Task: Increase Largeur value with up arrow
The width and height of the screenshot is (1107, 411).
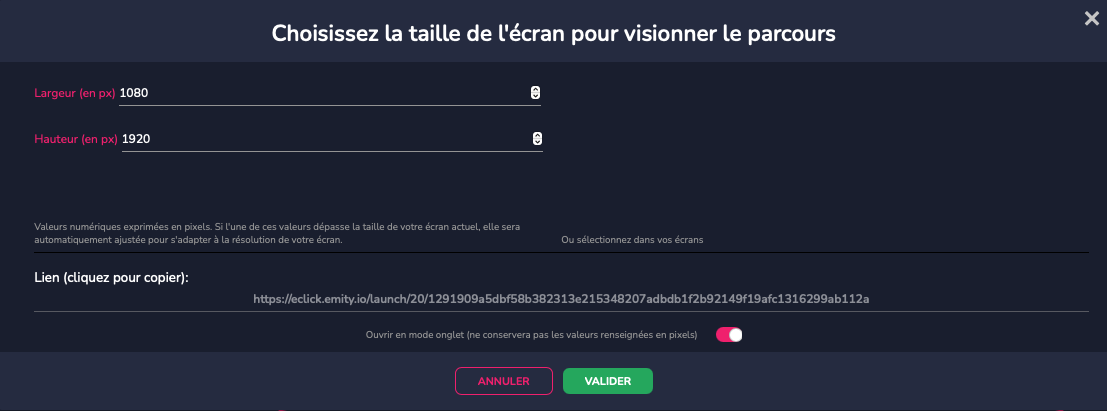Action: pos(535,90)
